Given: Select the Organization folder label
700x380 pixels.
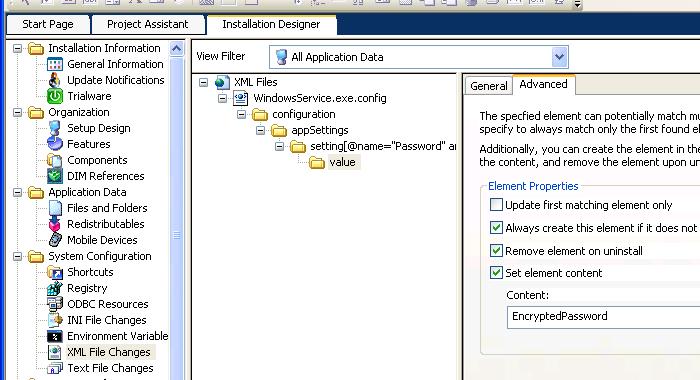Looking at the screenshot, I should coord(79,113).
